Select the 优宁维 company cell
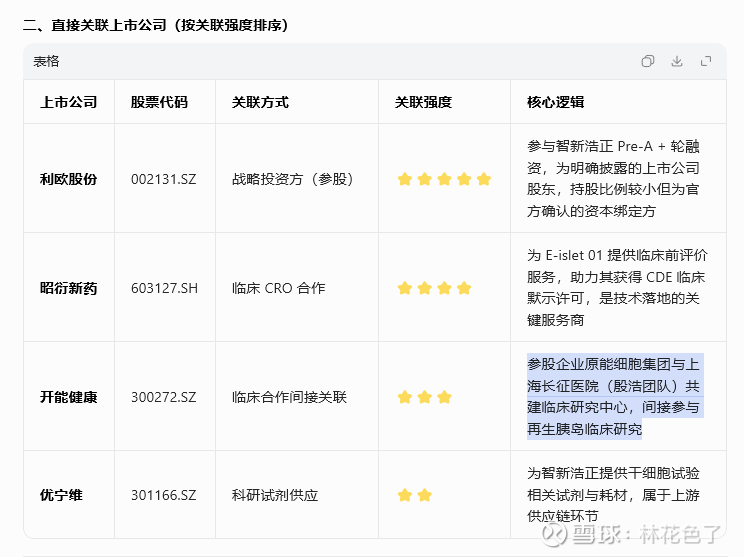744x557 pixels. click(x=61, y=495)
